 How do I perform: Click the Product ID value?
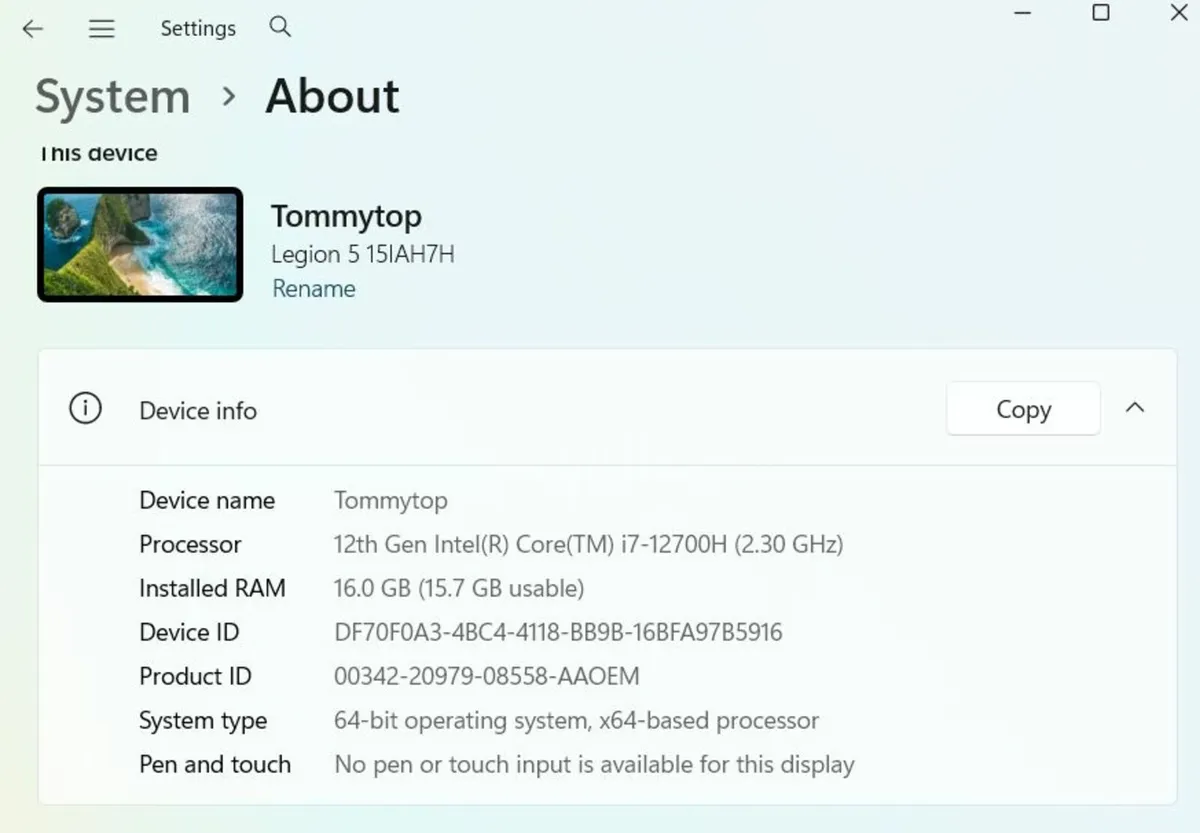486,677
